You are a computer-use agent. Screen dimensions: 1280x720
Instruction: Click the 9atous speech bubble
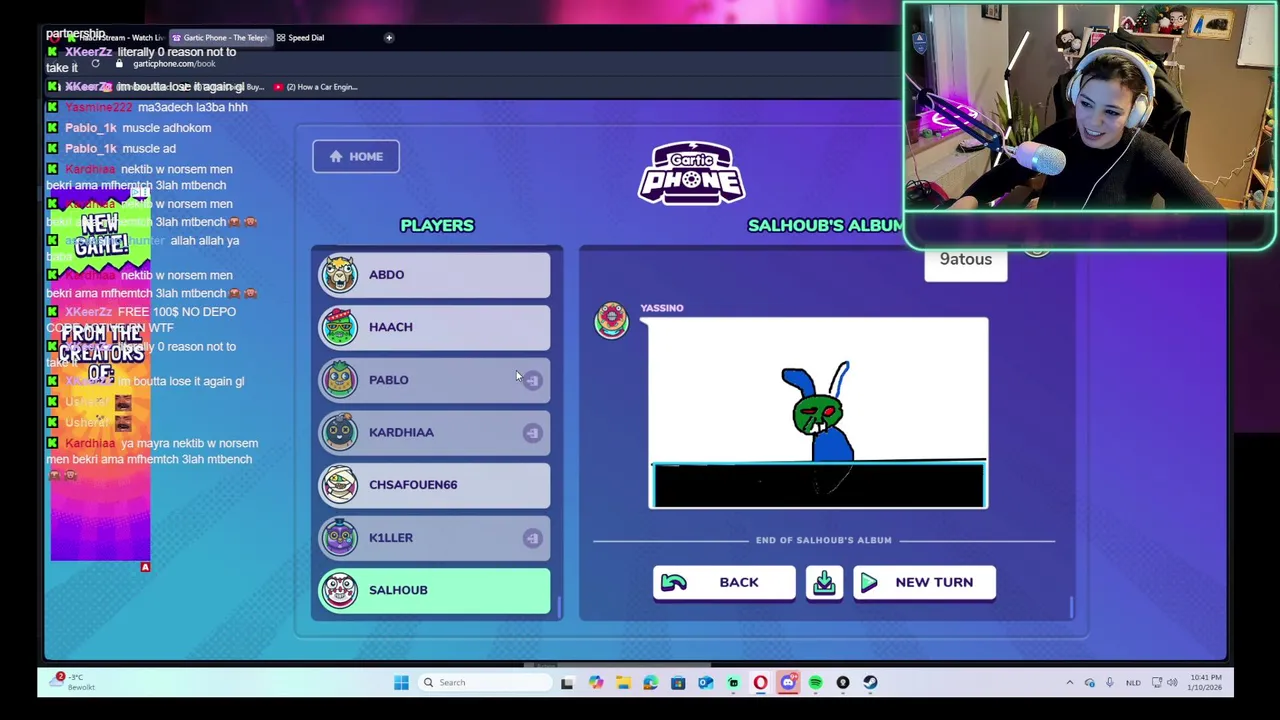tap(965, 260)
